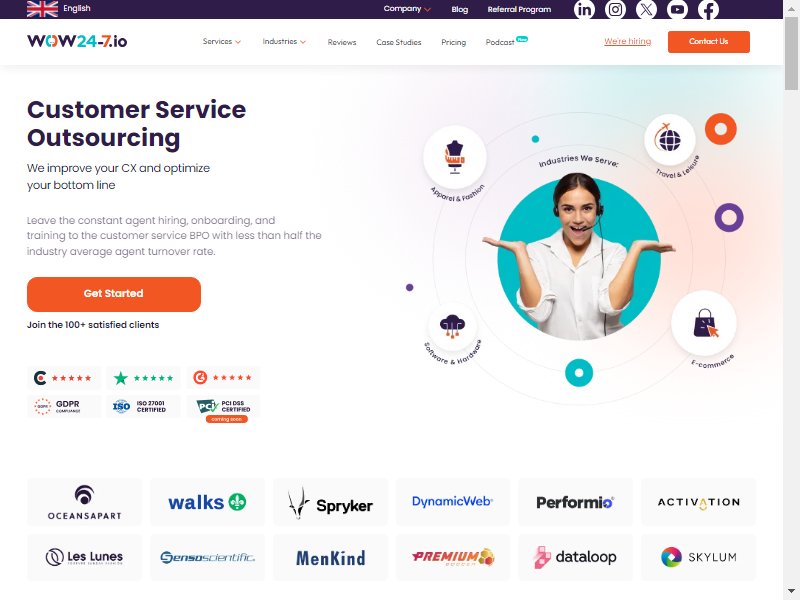Click the X (Twitter) icon
This screenshot has width=800, height=600.
pyautogui.click(x=646, y=10)
